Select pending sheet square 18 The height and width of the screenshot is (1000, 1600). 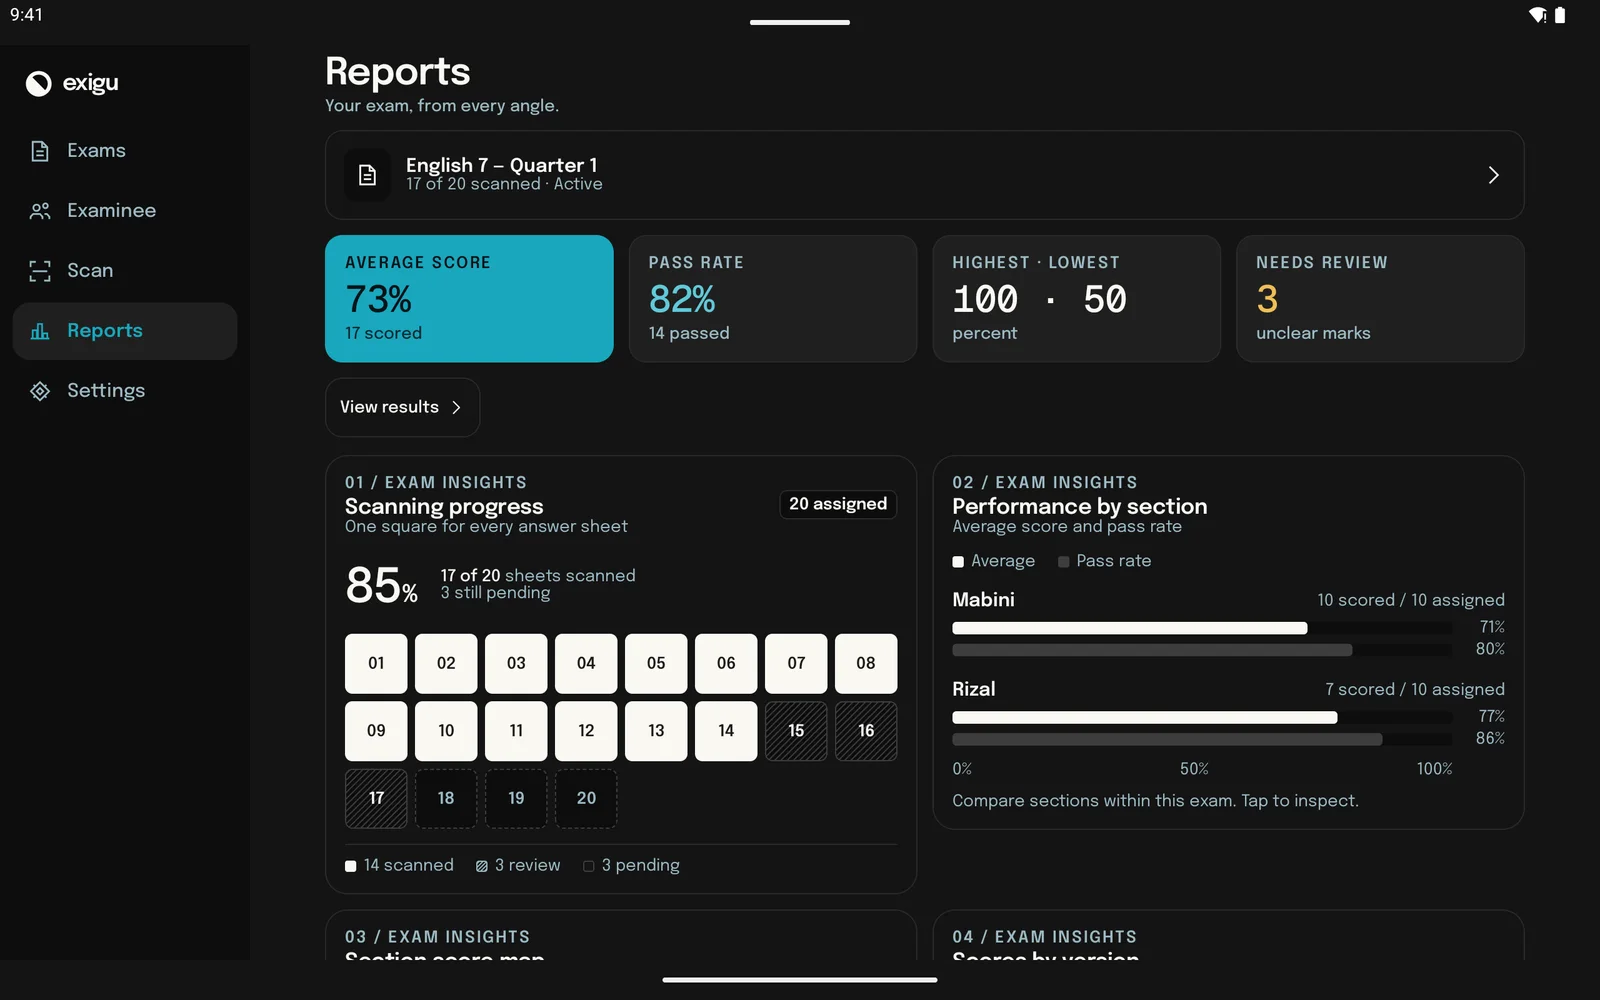(x=446, y=798)
